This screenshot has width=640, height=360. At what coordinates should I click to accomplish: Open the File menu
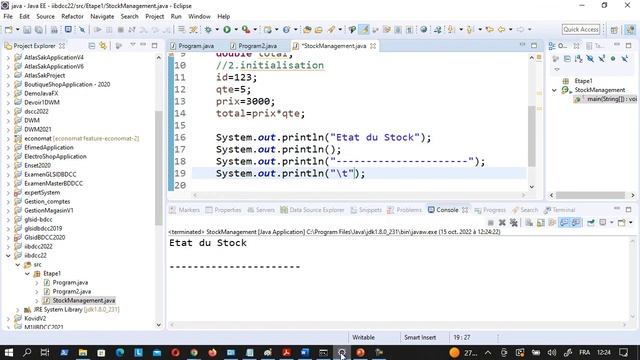pyautogui.click(x=8, y=16)
